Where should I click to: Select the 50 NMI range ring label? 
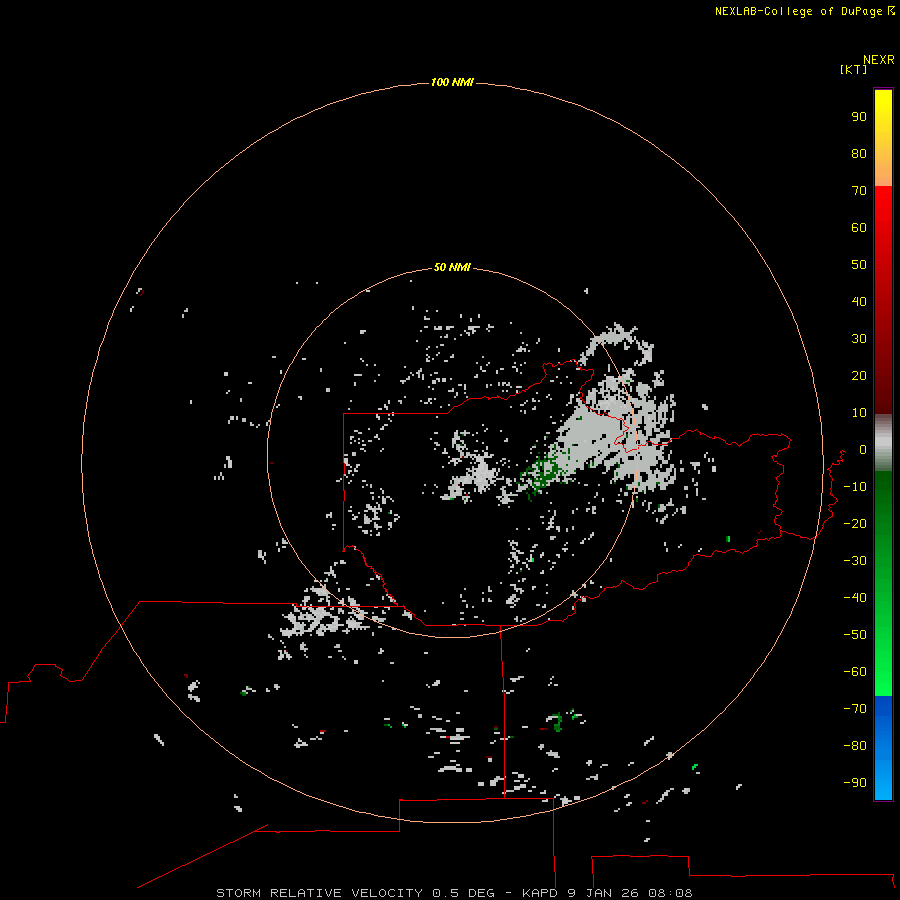point(452,267)
